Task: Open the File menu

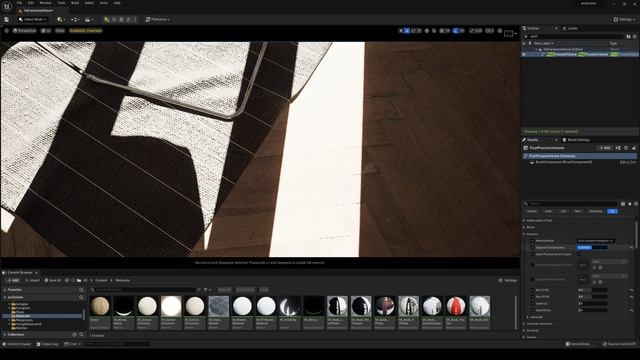Action: click(x=19, y=3)
